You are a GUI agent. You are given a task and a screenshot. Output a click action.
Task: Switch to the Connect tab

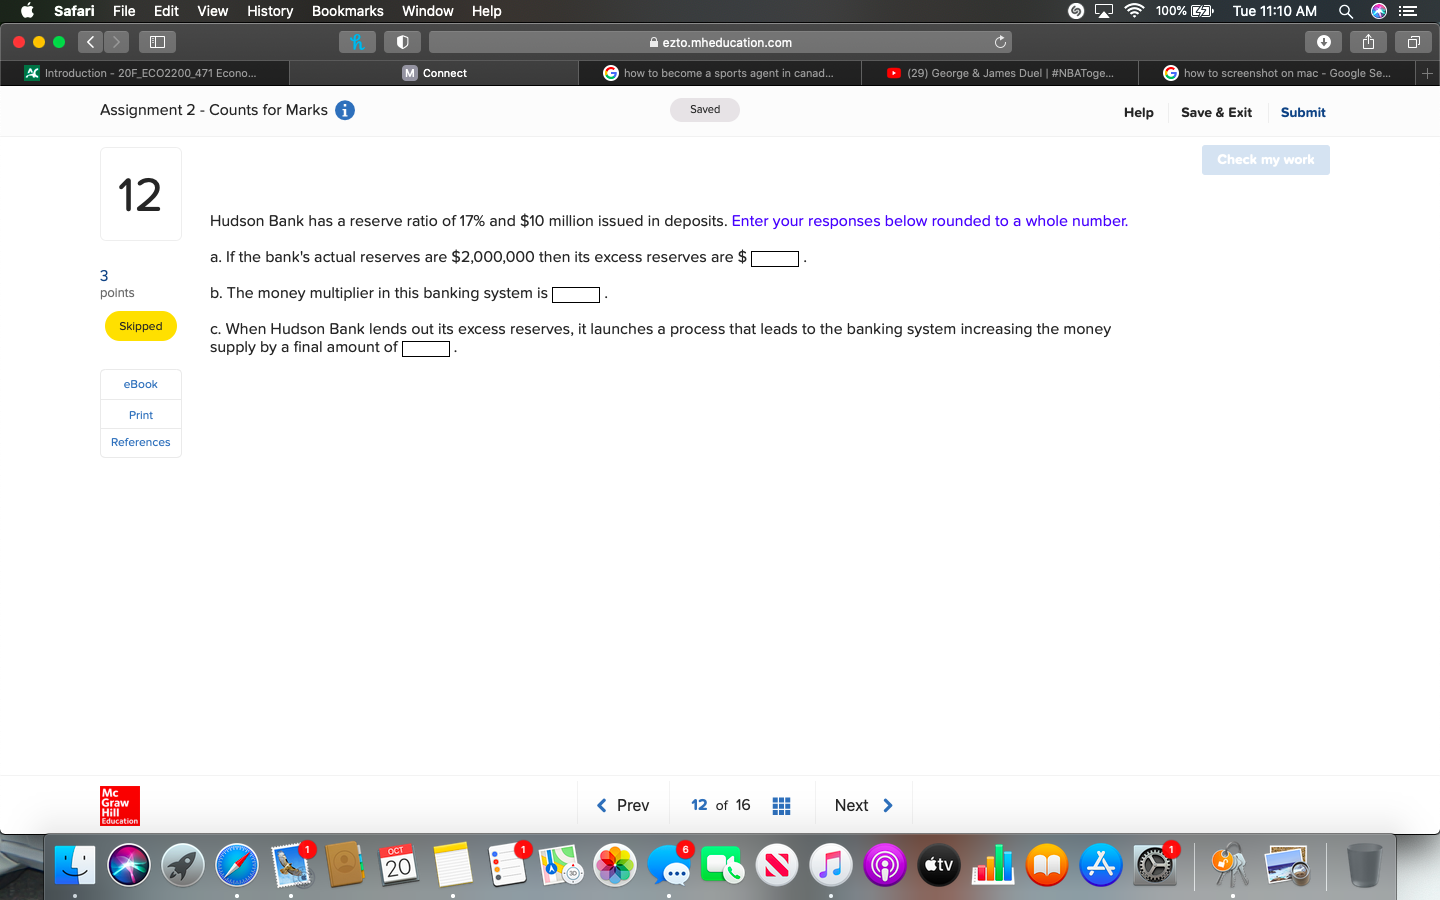[434, 72]
